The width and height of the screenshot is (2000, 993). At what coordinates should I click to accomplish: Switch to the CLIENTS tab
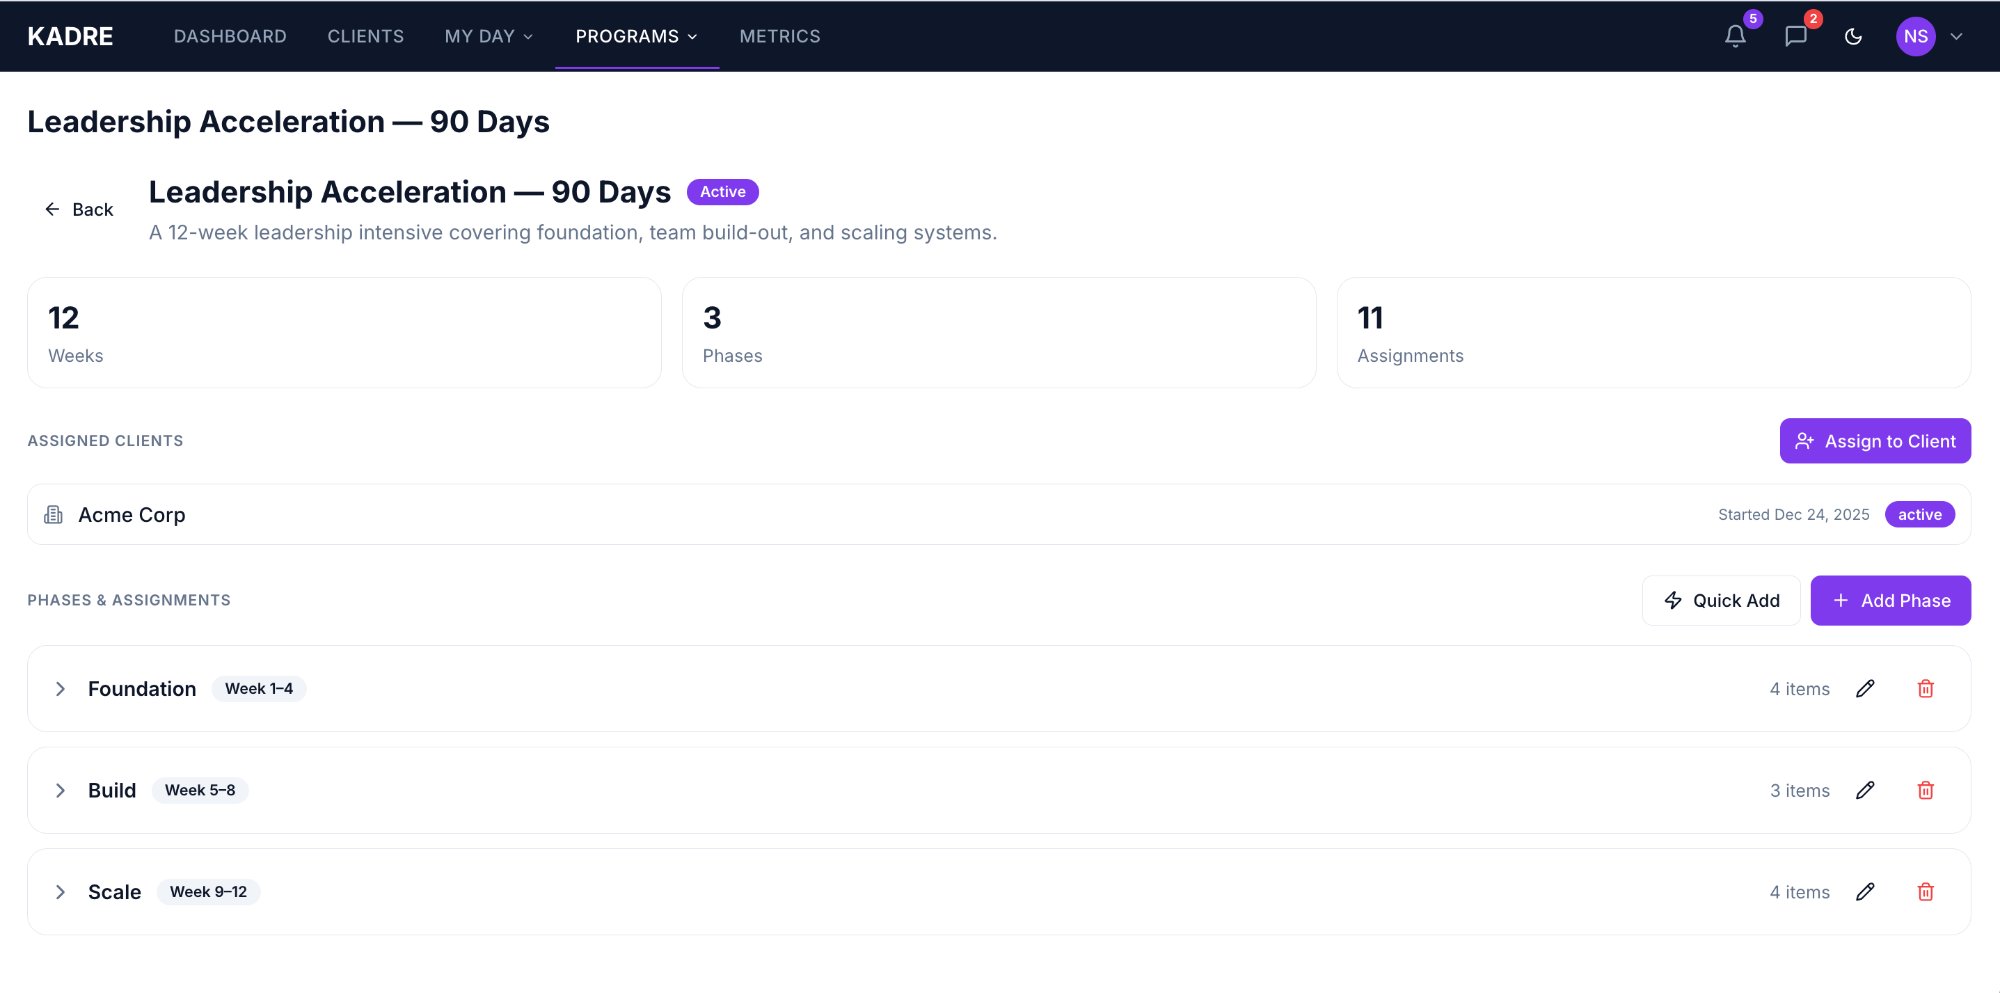click(365, 36)
